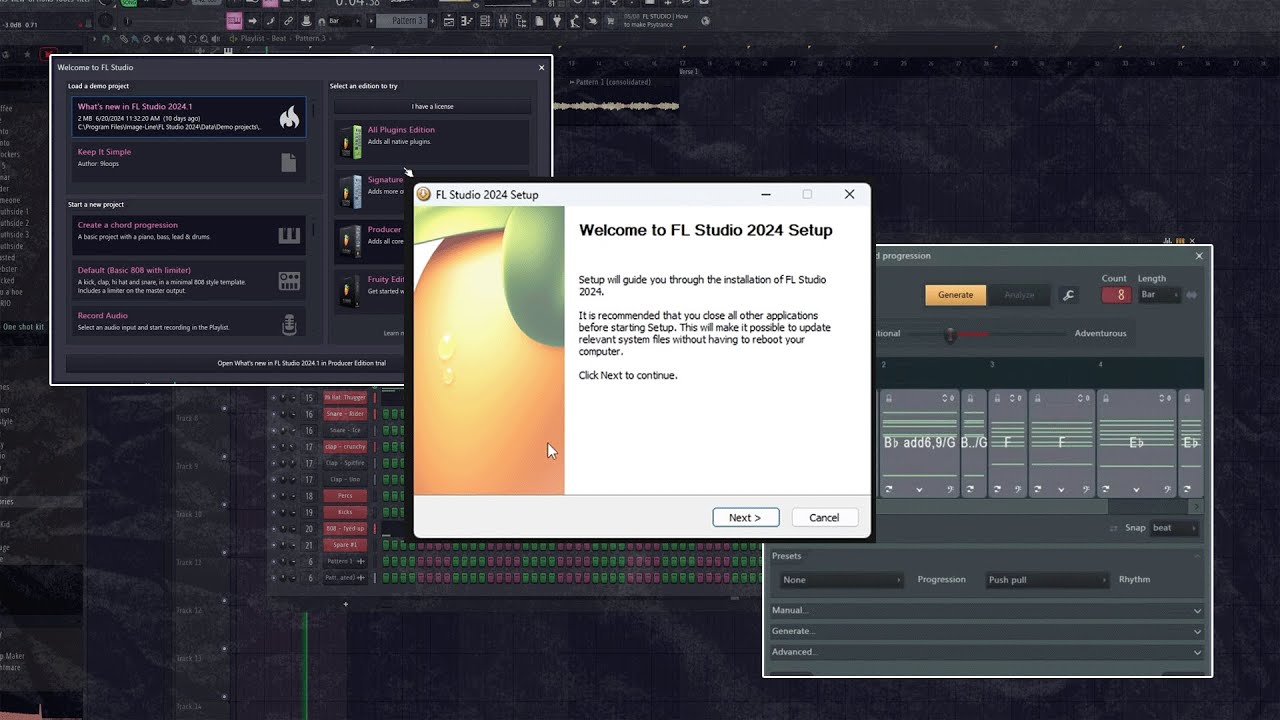Click the shopping cart icon in FL toolbar

coord(609,20)
